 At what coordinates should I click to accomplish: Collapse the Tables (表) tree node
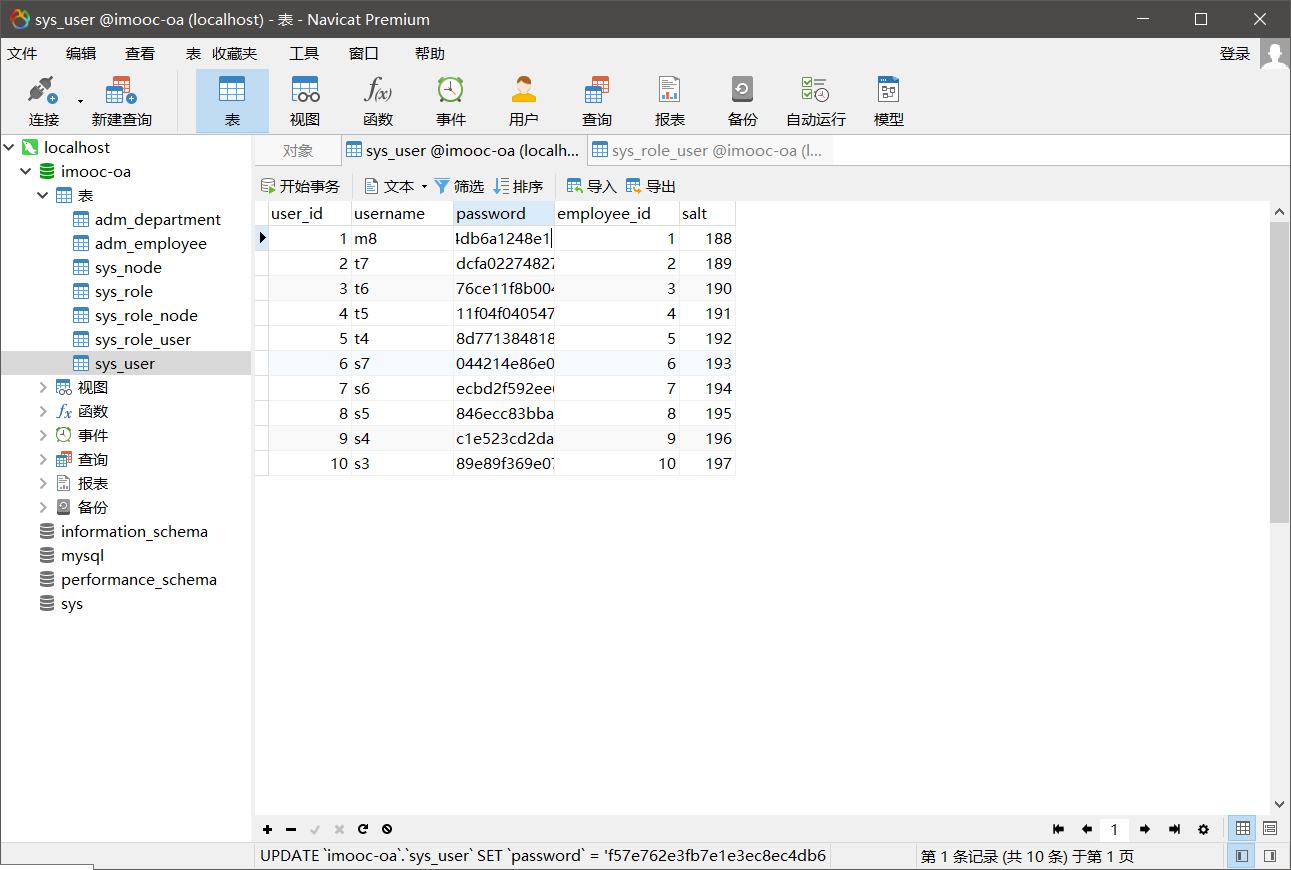(x=43, y=195)
